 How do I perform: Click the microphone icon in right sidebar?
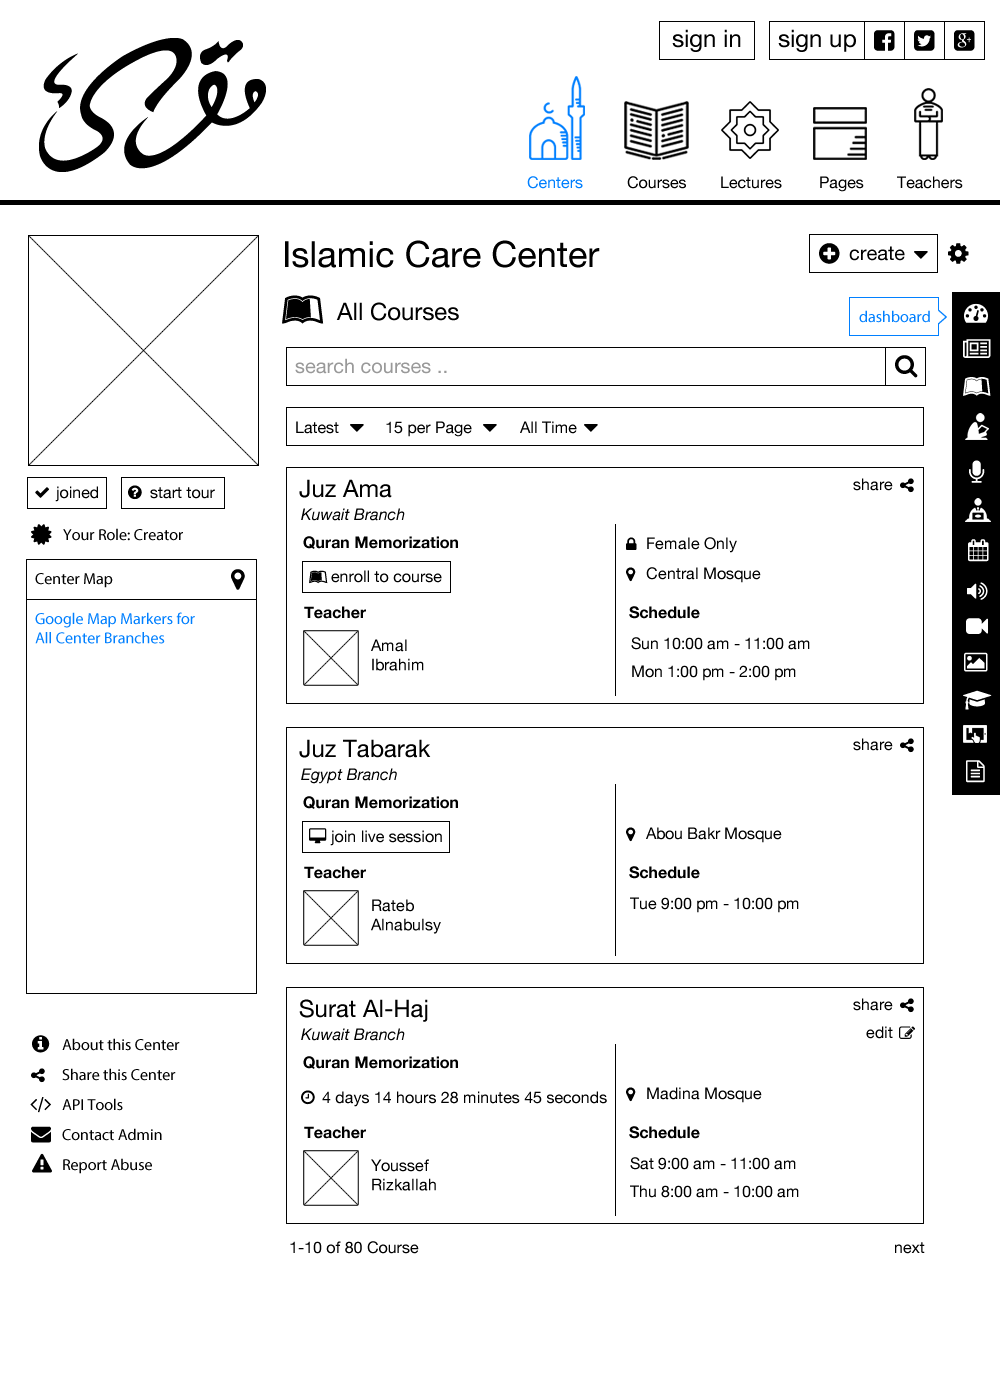976,471
